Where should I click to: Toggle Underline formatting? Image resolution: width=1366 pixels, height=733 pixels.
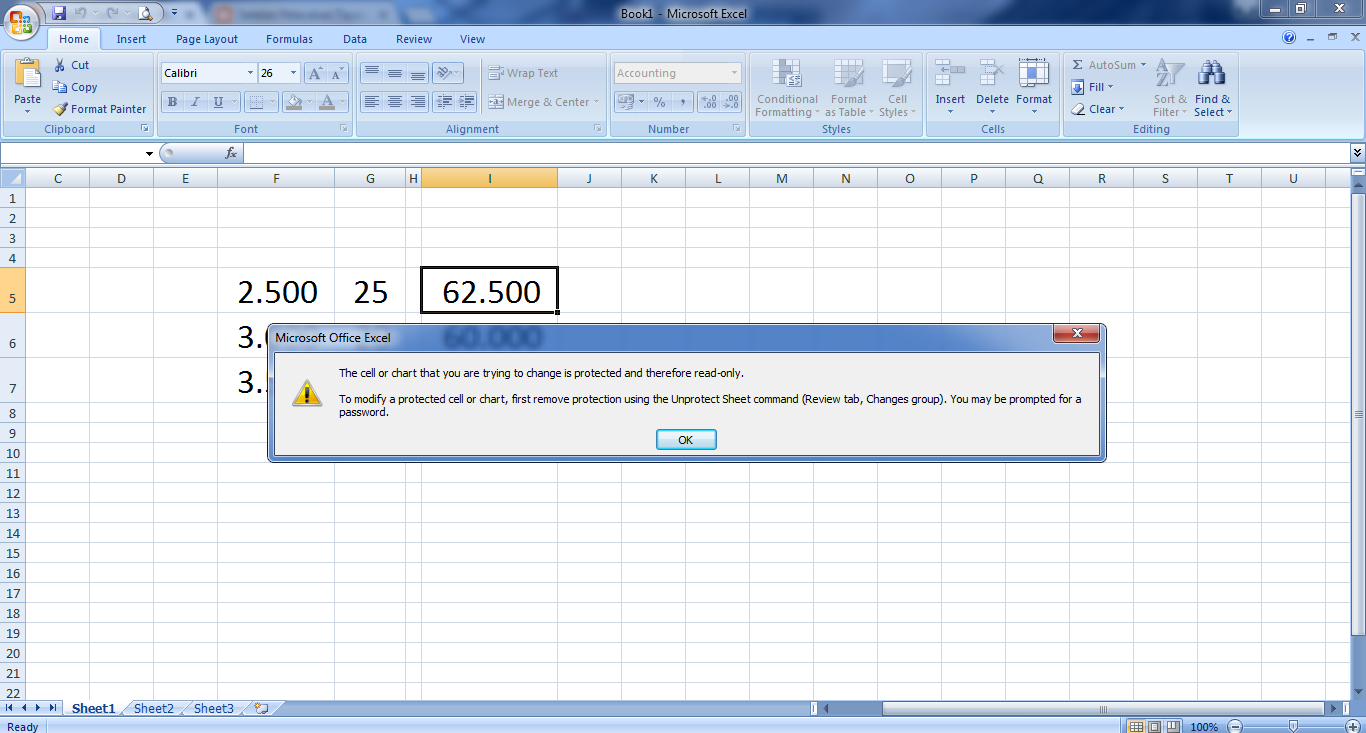pos(218,102)
